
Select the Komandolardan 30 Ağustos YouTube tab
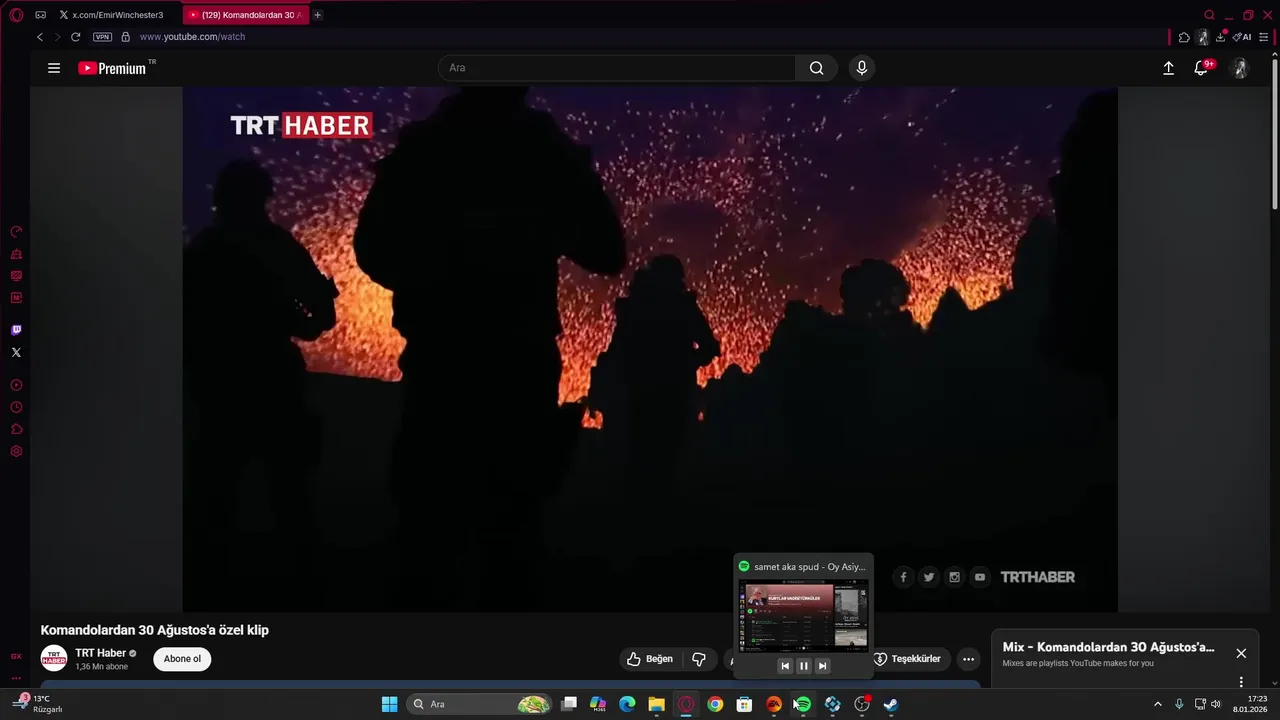point(246,15)
